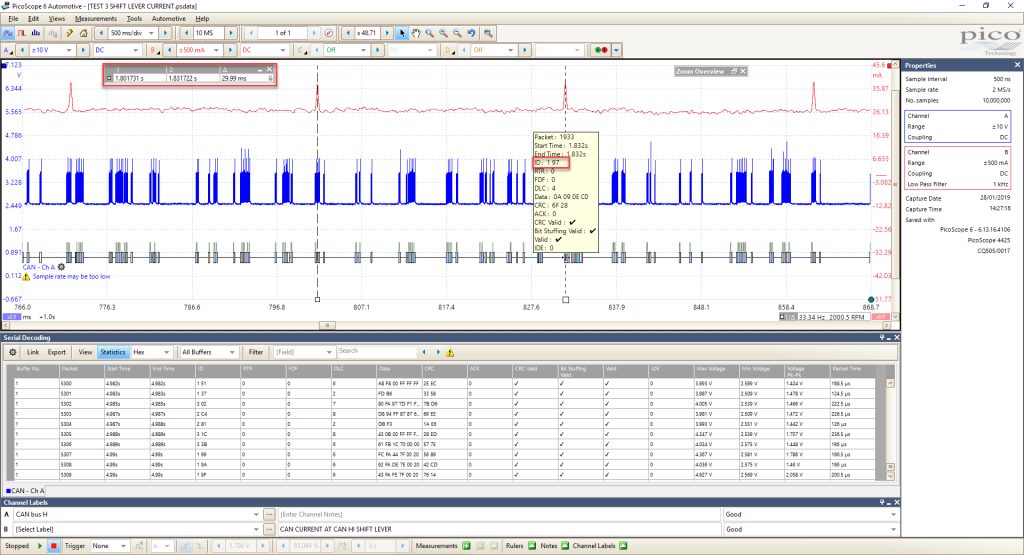
Task: Select Scope mode icon
Action: (x=8, y=33)
